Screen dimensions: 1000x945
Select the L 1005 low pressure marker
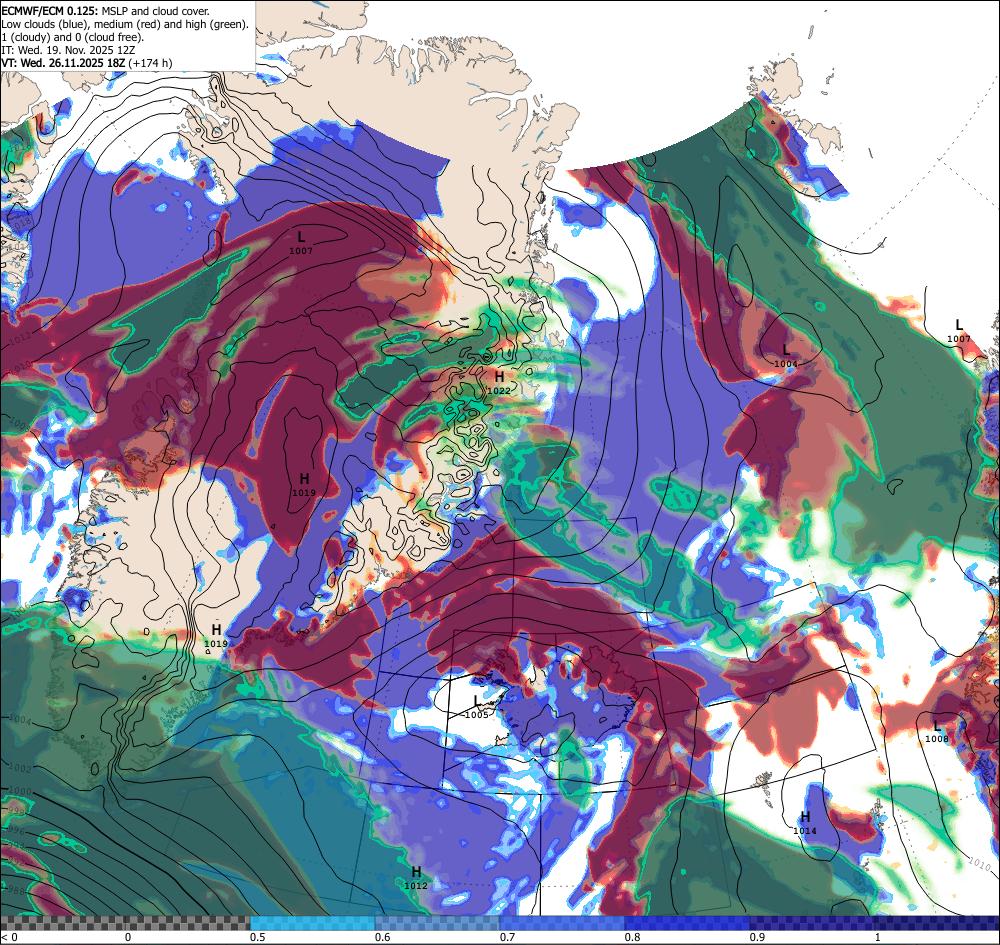(476, 707)
